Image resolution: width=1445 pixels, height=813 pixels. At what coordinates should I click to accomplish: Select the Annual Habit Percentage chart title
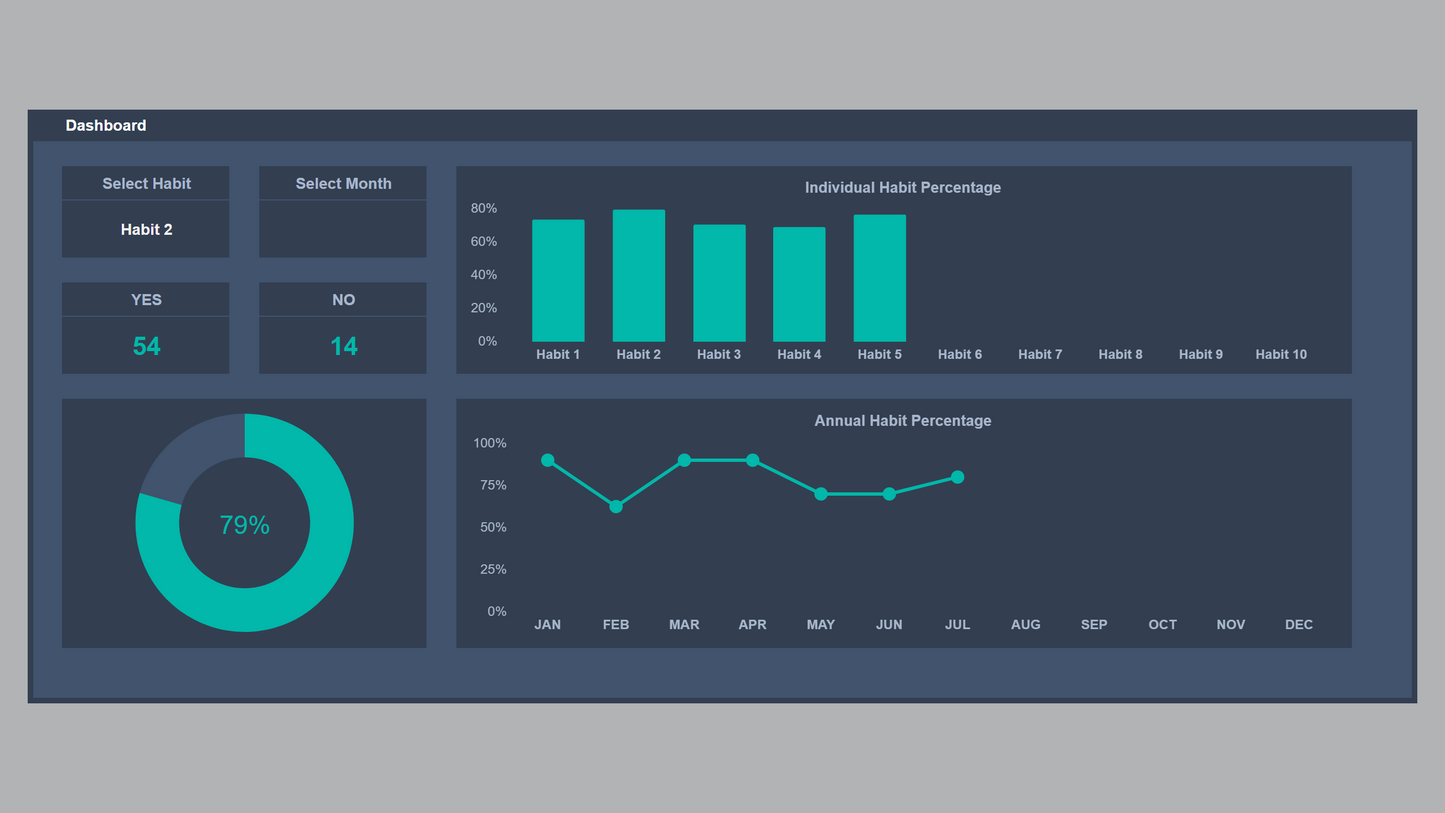click(902, 420)
